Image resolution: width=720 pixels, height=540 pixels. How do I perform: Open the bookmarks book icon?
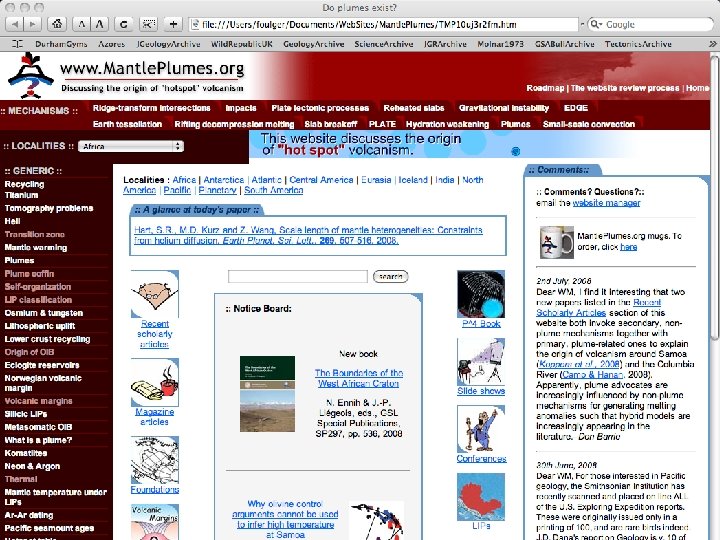[17, 44]
